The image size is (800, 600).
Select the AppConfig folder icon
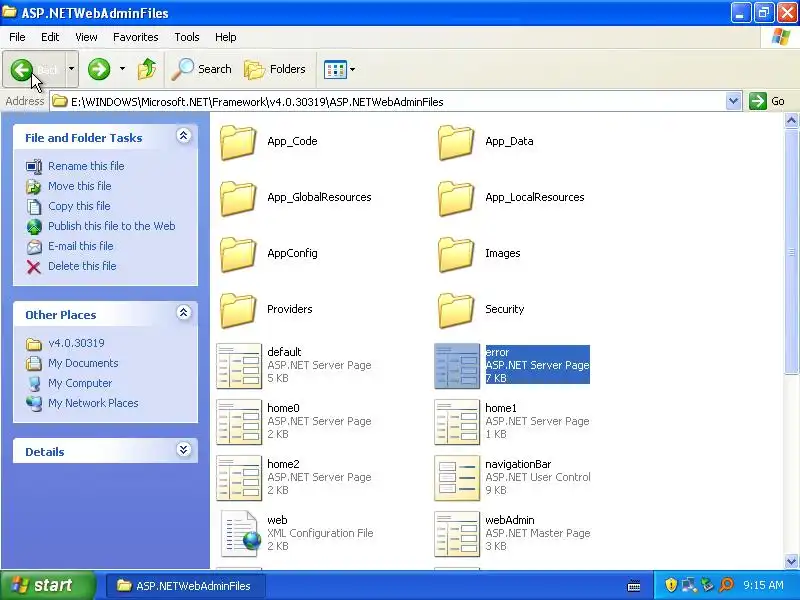[238, 255]
